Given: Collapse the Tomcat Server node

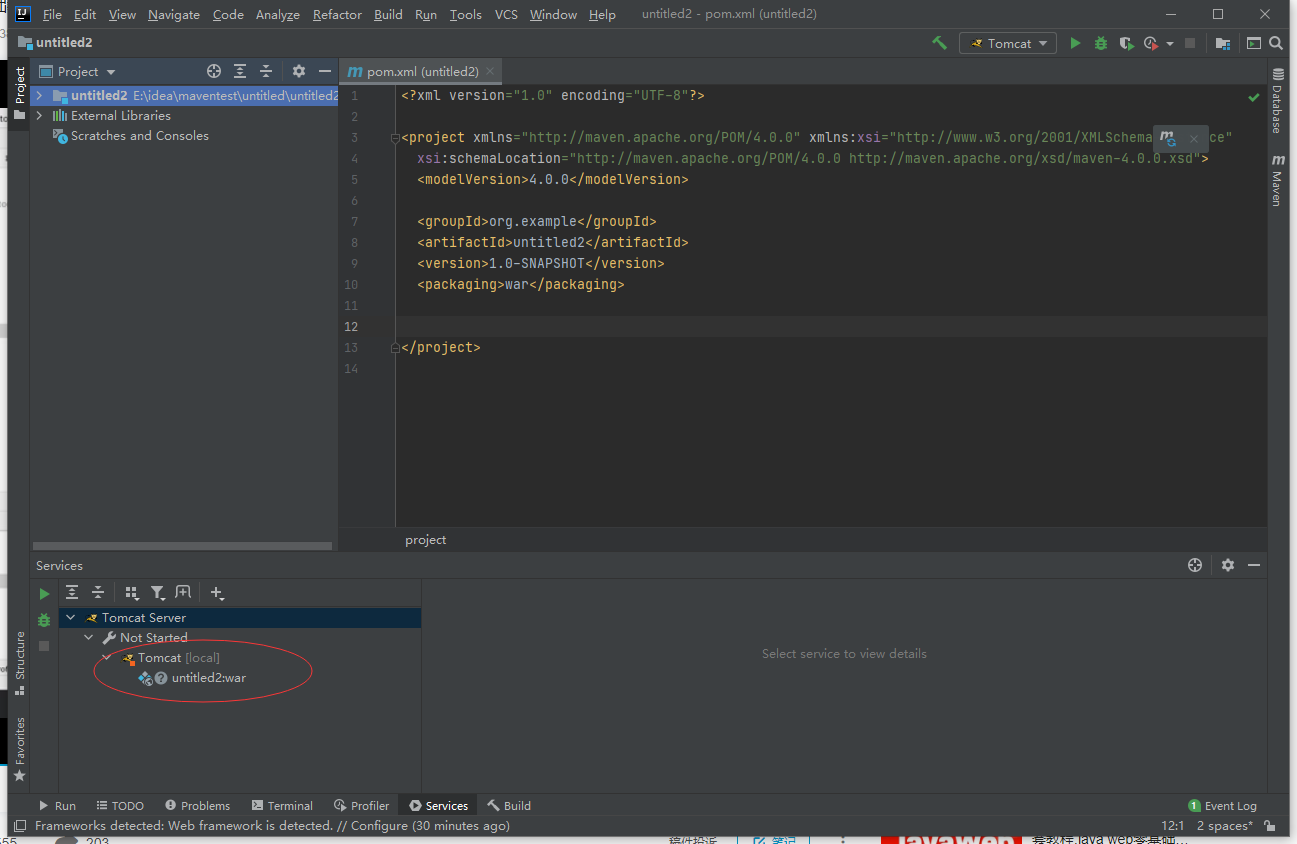Looking at the screenshot, I should point(70,618).
